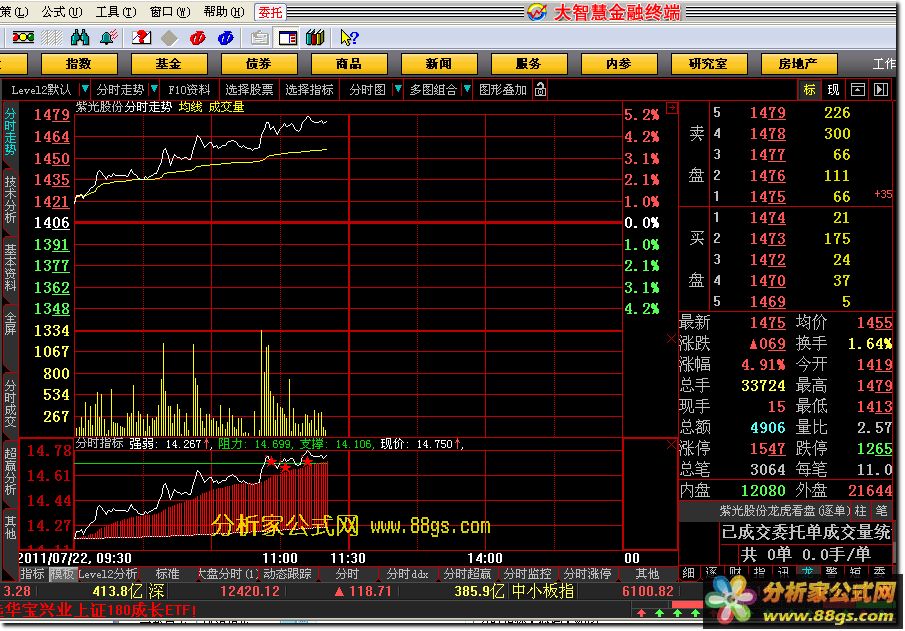Viewport: 905px width, 631px height.
Task: Open the 工具 menu
Action: [115, 12]
